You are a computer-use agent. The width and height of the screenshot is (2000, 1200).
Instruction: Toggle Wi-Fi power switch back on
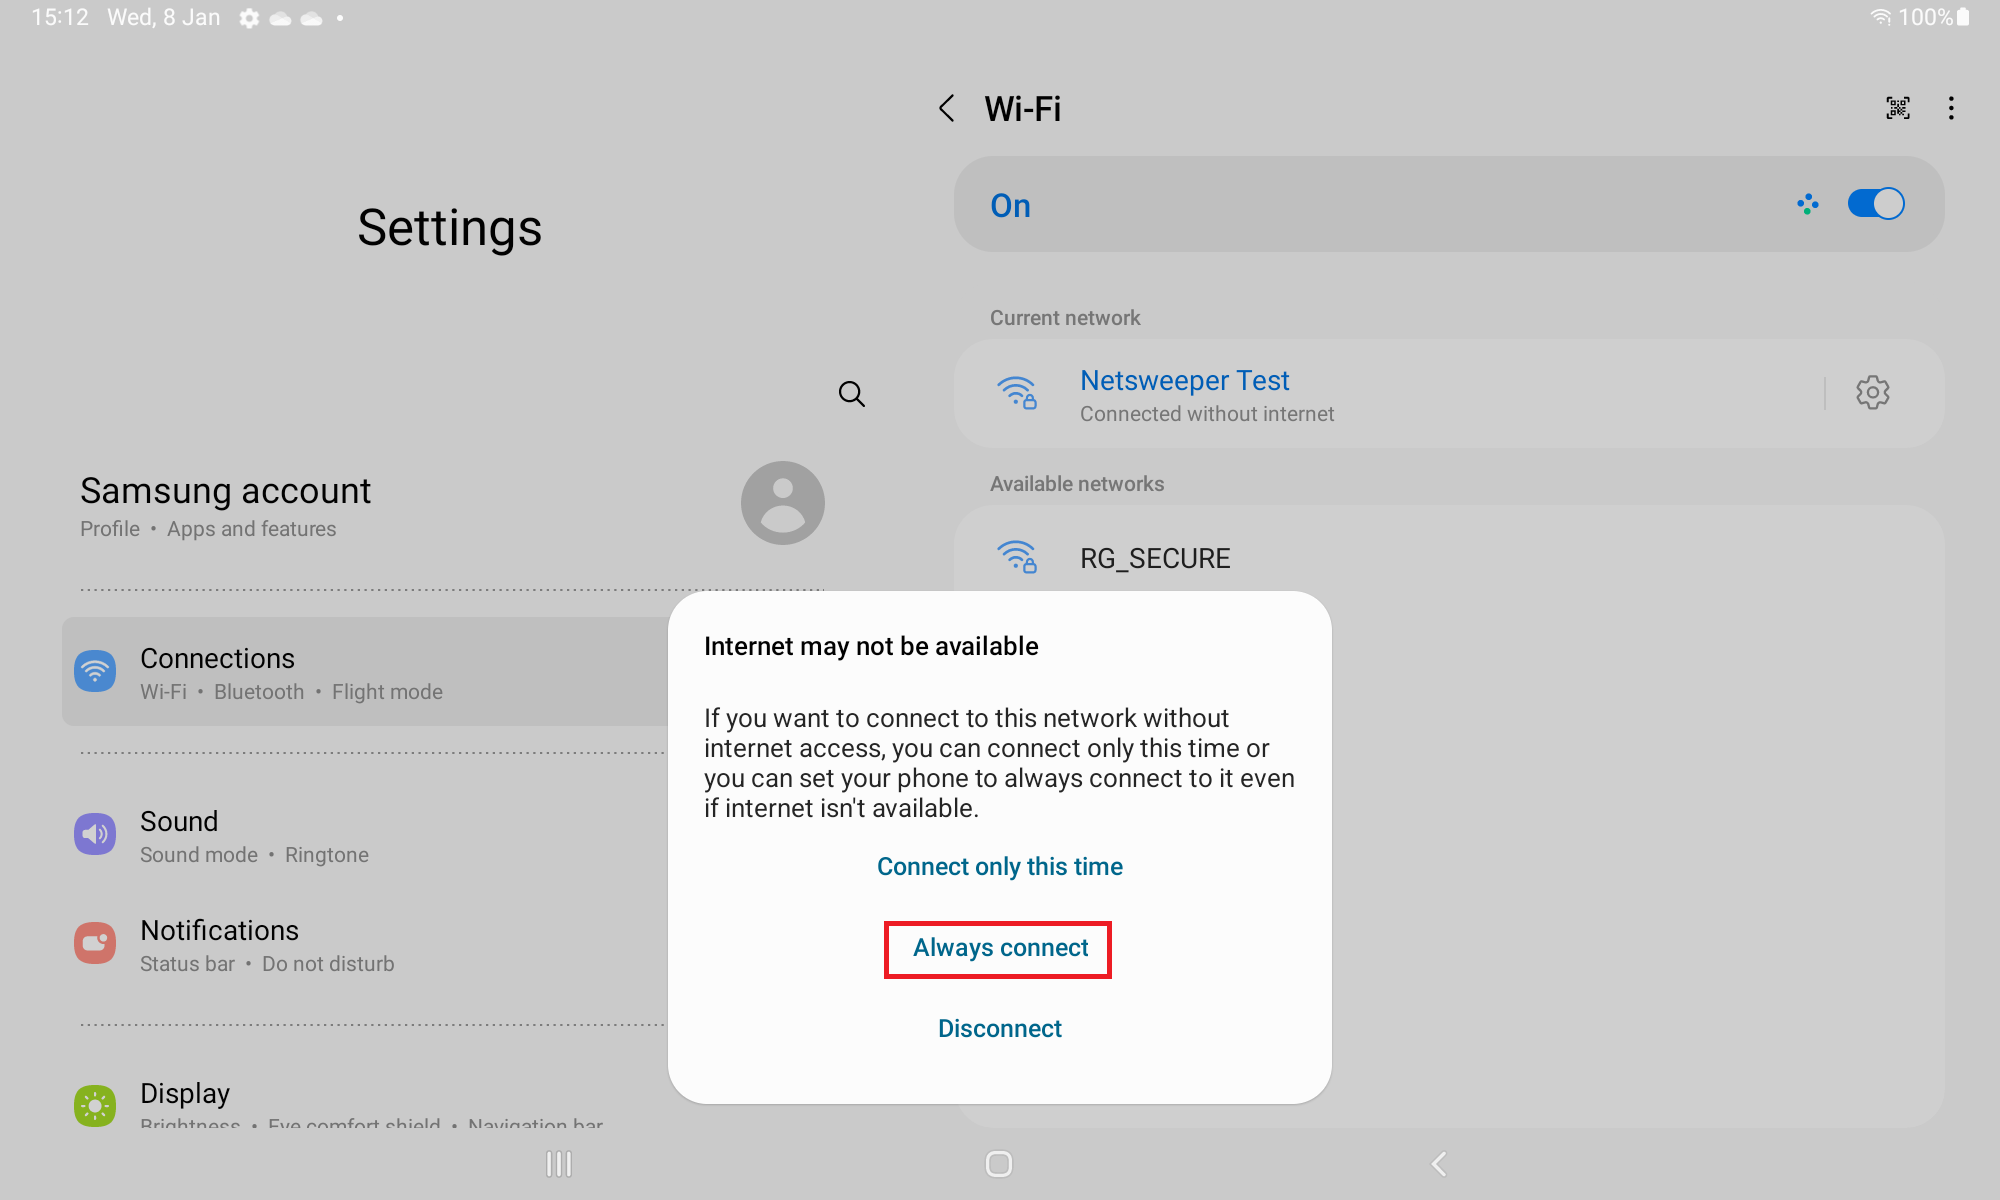1874,204
